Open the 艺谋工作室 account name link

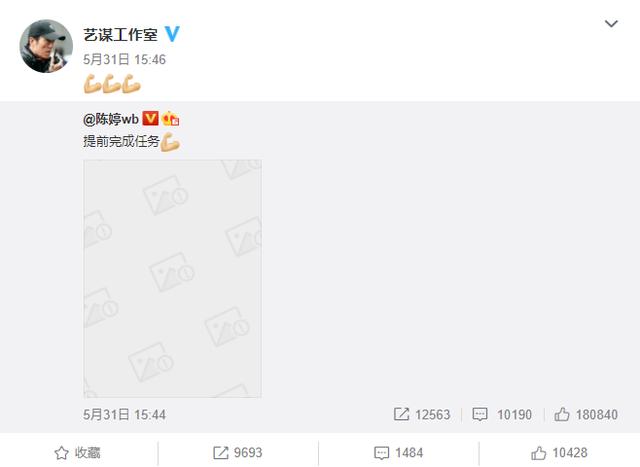tap(120, 35)
